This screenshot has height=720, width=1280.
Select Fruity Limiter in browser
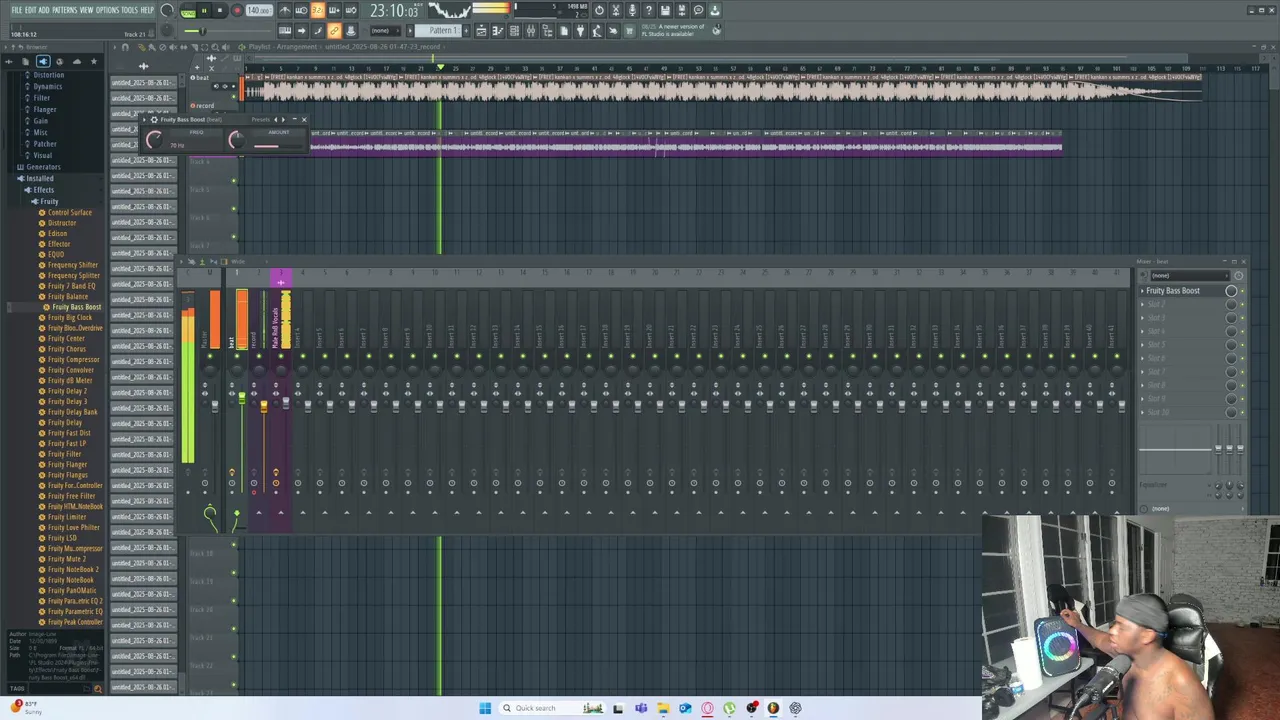(x=67, y=517)
